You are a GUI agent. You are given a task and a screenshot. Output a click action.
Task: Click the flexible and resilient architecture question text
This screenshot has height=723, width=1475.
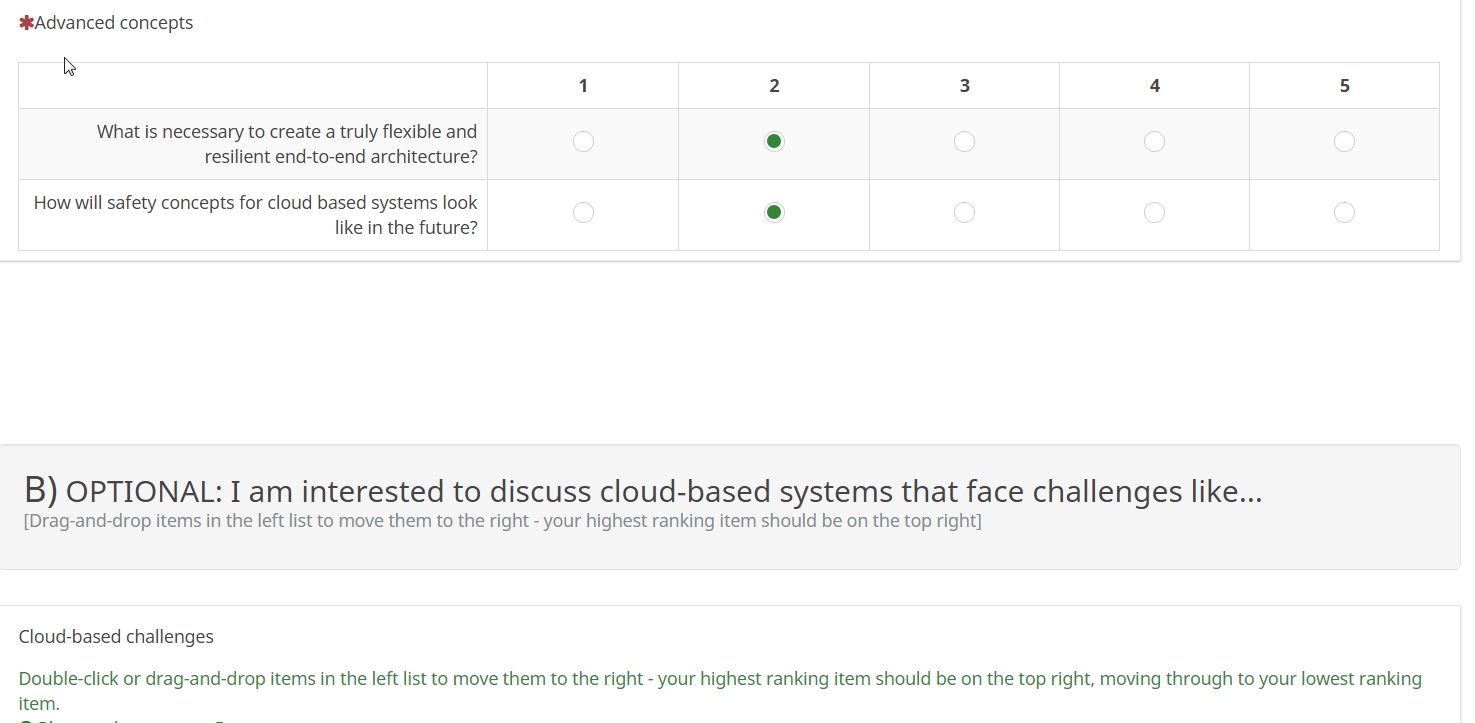[x=287, y=144]
